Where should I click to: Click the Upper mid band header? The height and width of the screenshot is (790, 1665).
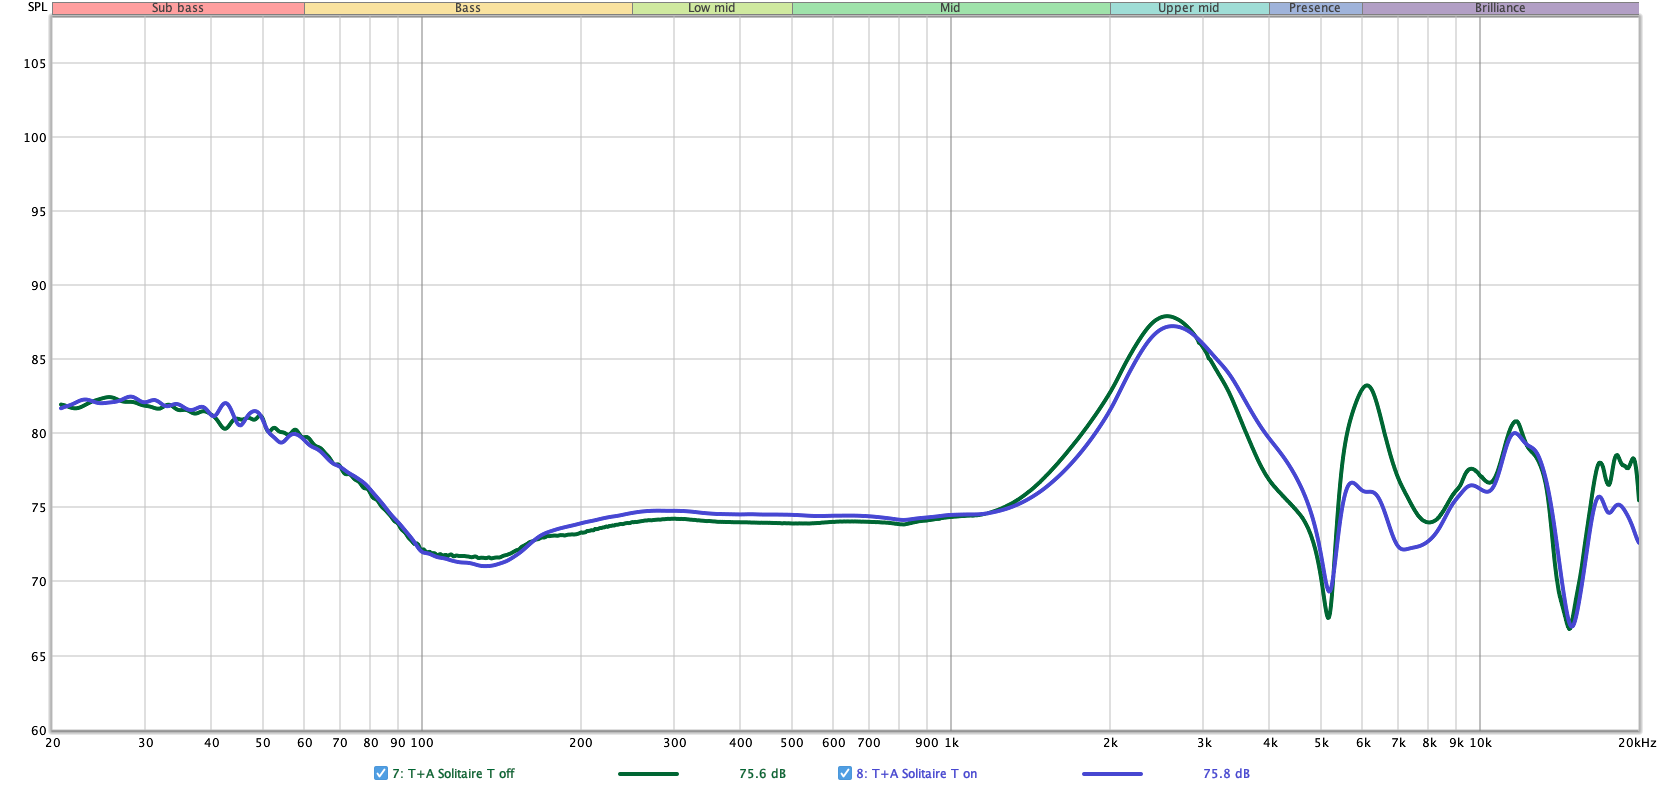click(x=1188, y=8)
